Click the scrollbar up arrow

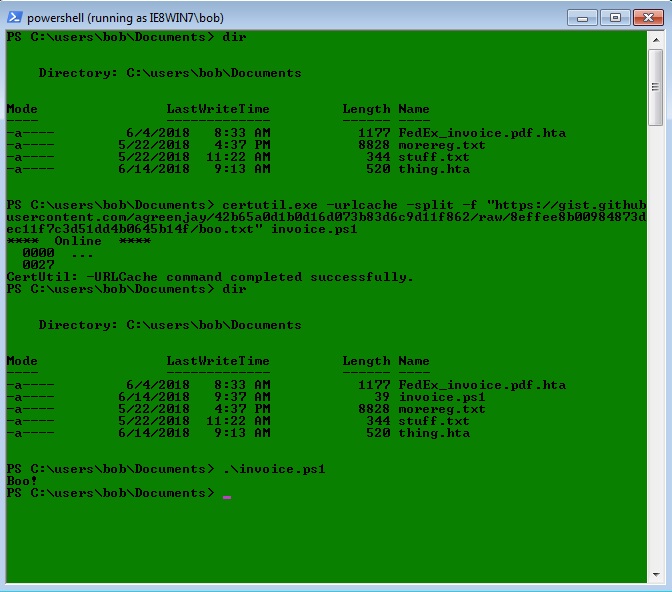(x=656, y=40)
